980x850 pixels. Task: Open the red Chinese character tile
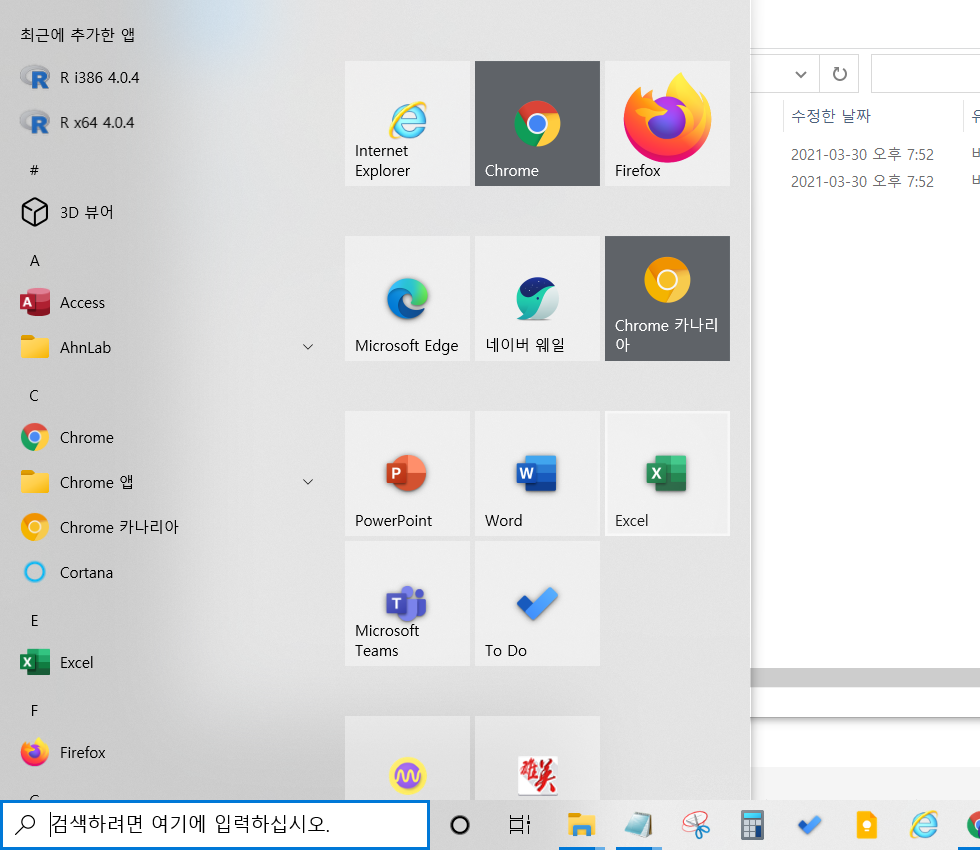(537, 758)
